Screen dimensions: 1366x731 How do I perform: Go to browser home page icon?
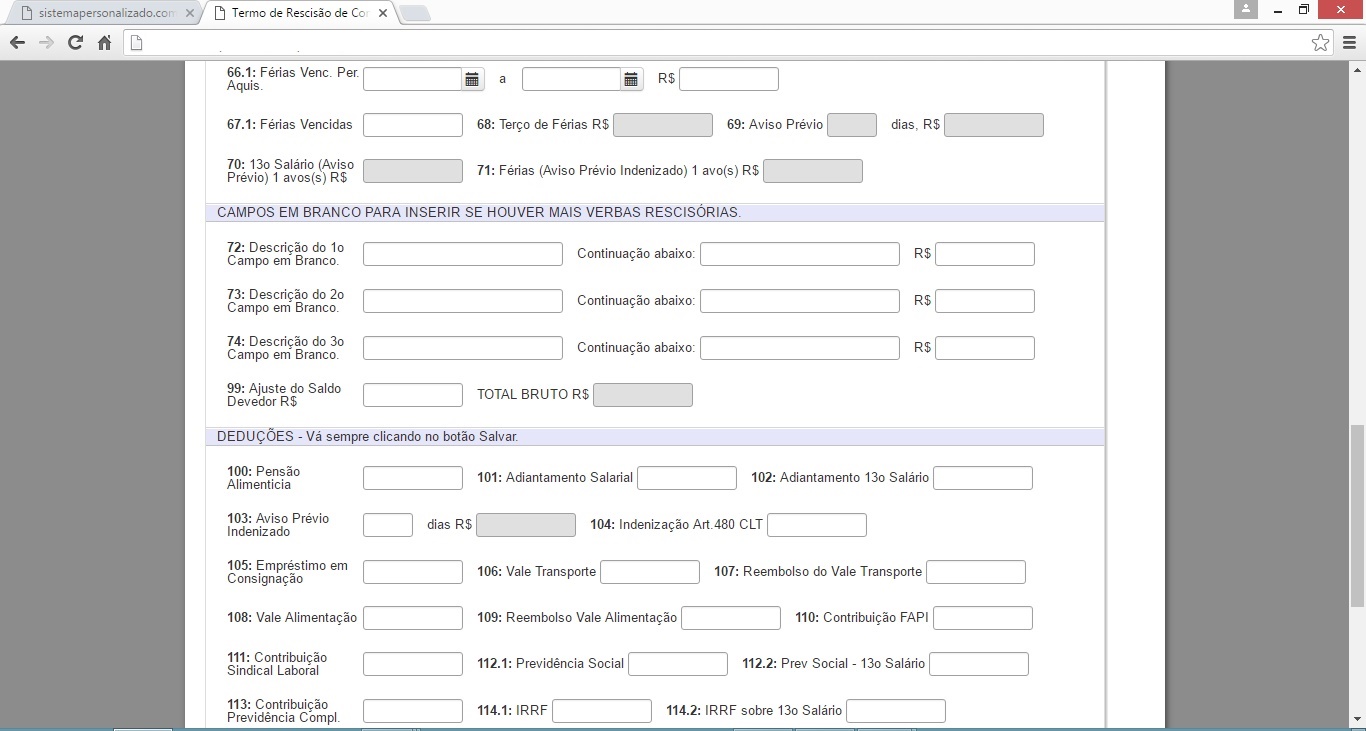pyautogui.click(x=104, y=43)
